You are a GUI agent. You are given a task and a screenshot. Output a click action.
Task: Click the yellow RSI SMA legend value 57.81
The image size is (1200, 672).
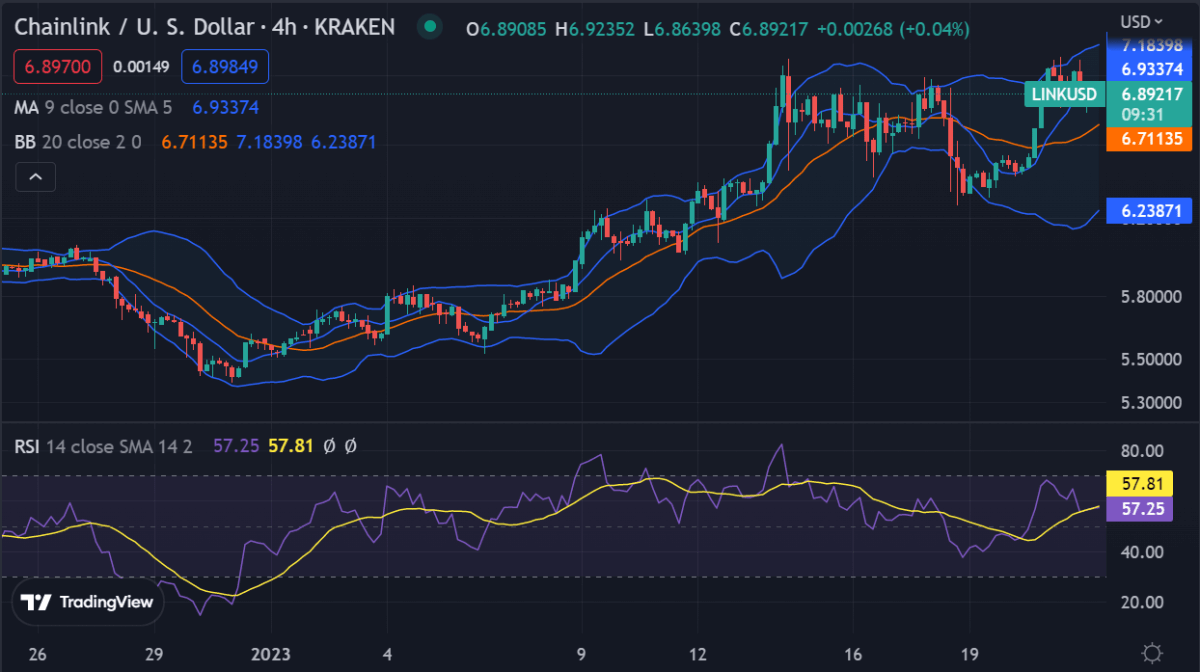[x=290, y=445]
